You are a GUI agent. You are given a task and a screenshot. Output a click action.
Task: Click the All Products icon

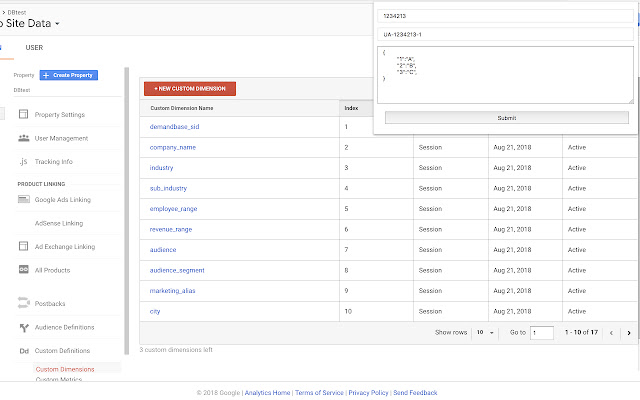pos(24,269)
